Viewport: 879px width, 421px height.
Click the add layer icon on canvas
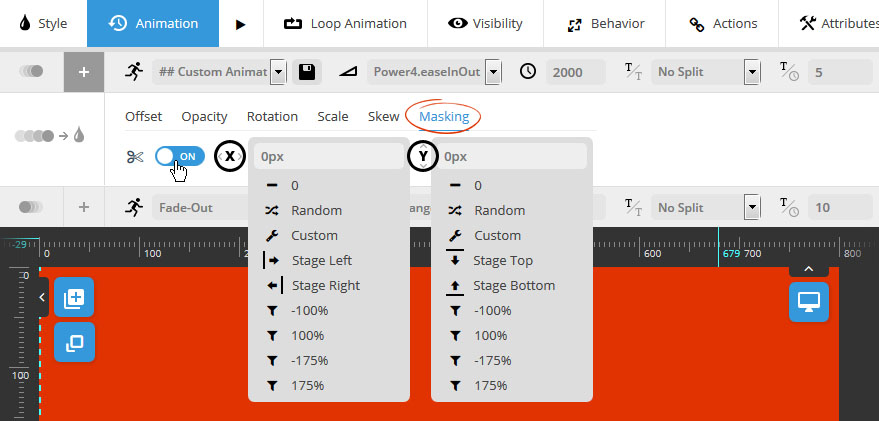74,297
